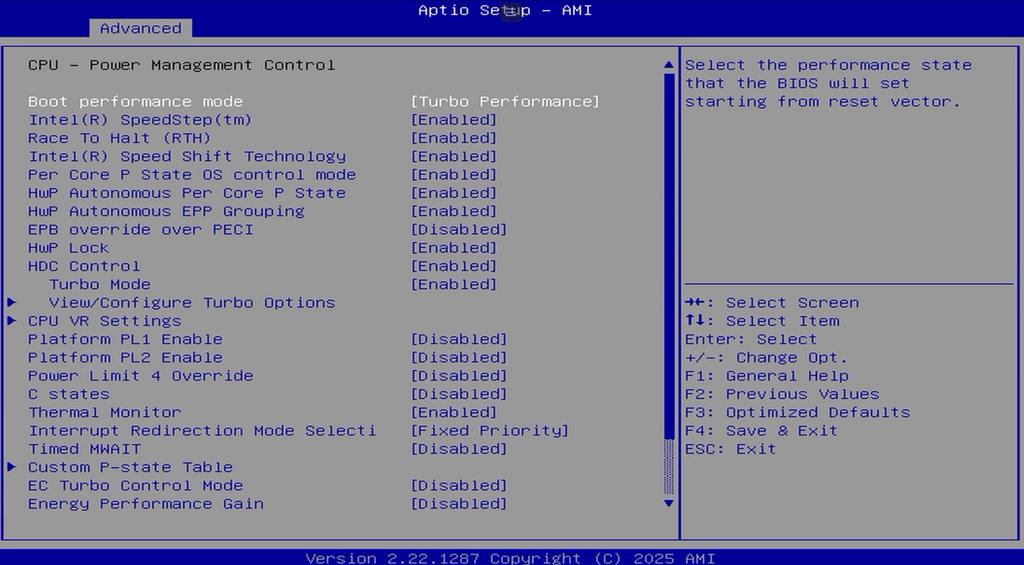1024x565 pixels.
Task: Expand arrow beside View/Configure Turbo Options
Action: [12, 302]
